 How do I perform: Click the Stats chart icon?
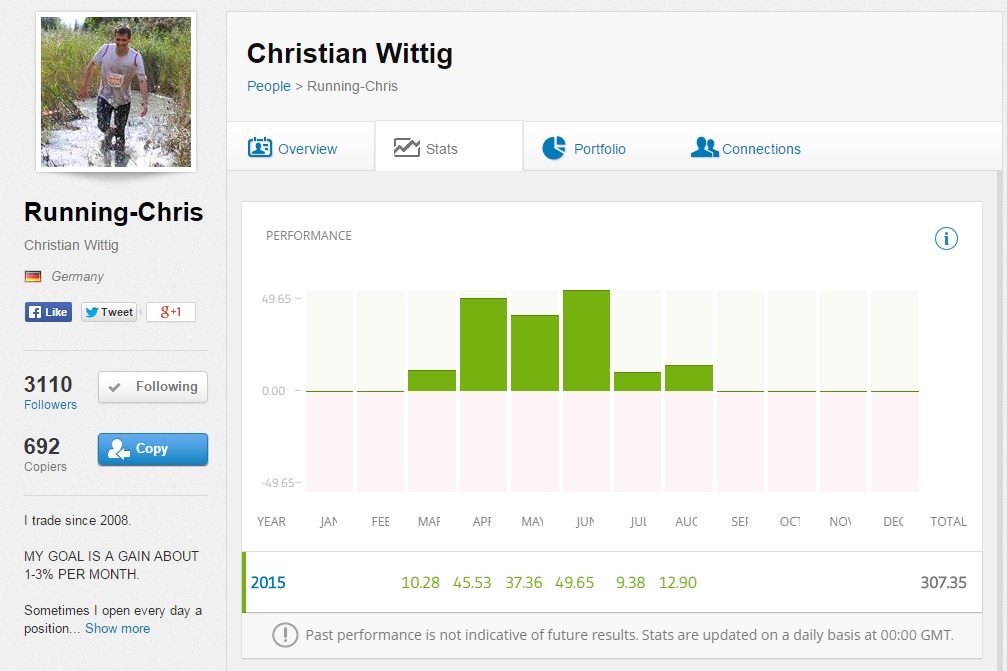coord(407,148)
